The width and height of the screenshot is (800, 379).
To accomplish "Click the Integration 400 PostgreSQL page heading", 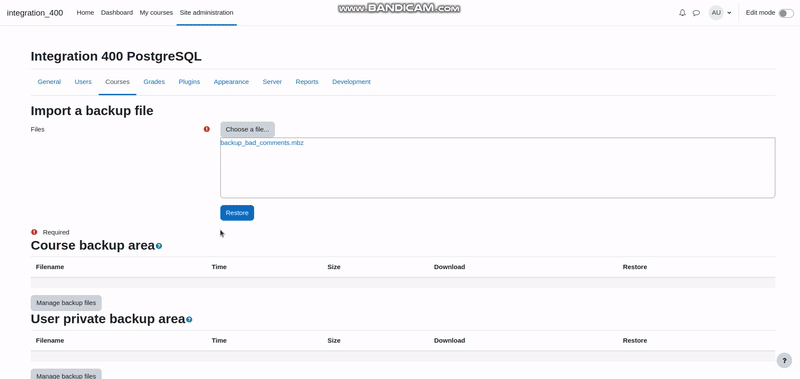I will point(116,57).
